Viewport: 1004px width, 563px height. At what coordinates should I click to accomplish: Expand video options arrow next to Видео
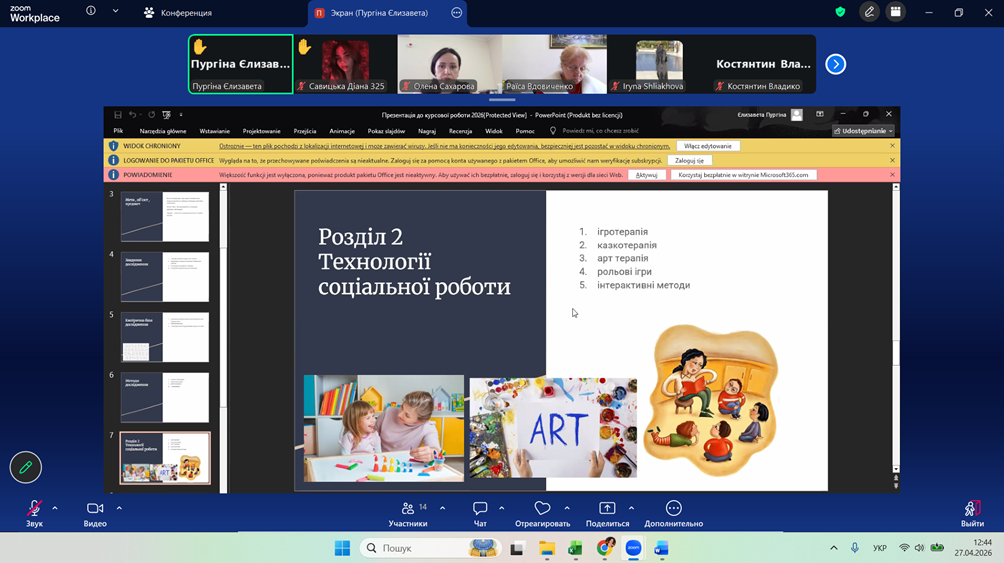119,508
